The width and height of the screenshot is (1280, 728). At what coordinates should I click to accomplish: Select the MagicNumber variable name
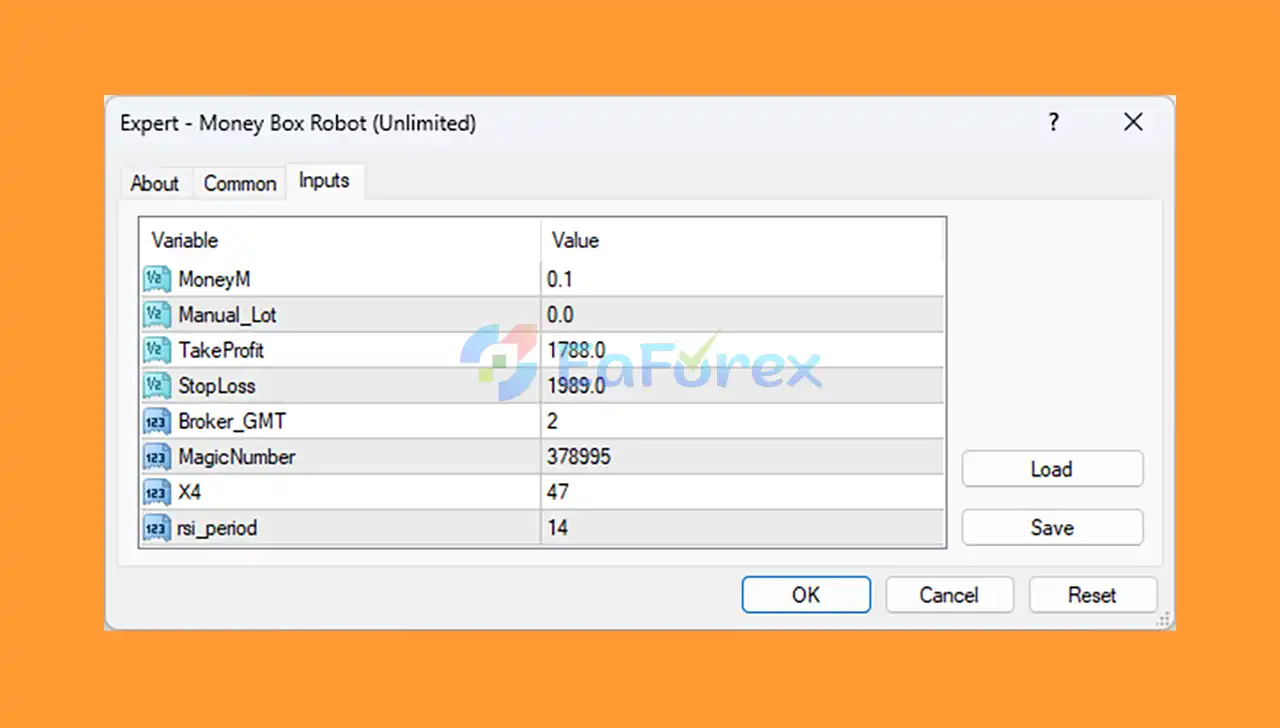click(237, 457)
